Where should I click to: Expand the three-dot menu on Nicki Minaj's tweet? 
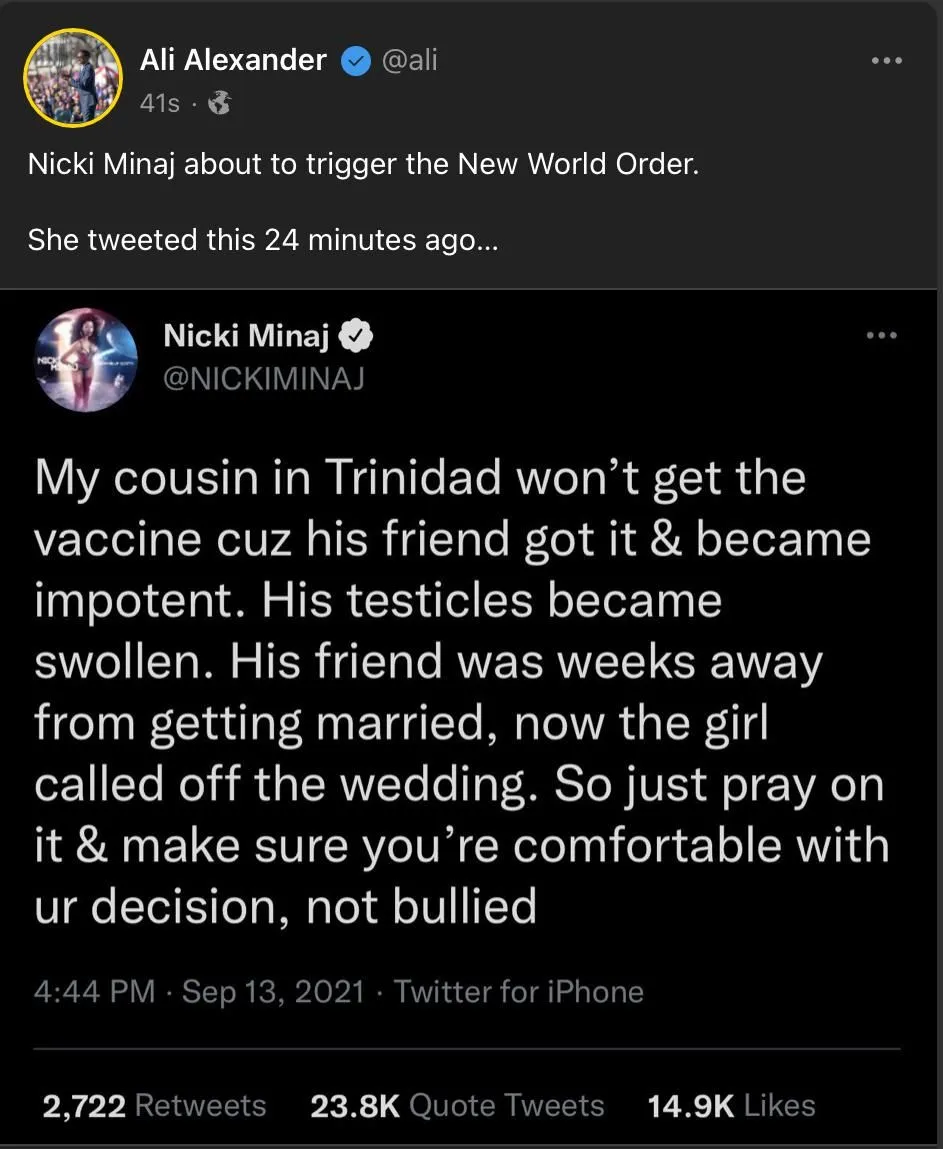(881, 336)
